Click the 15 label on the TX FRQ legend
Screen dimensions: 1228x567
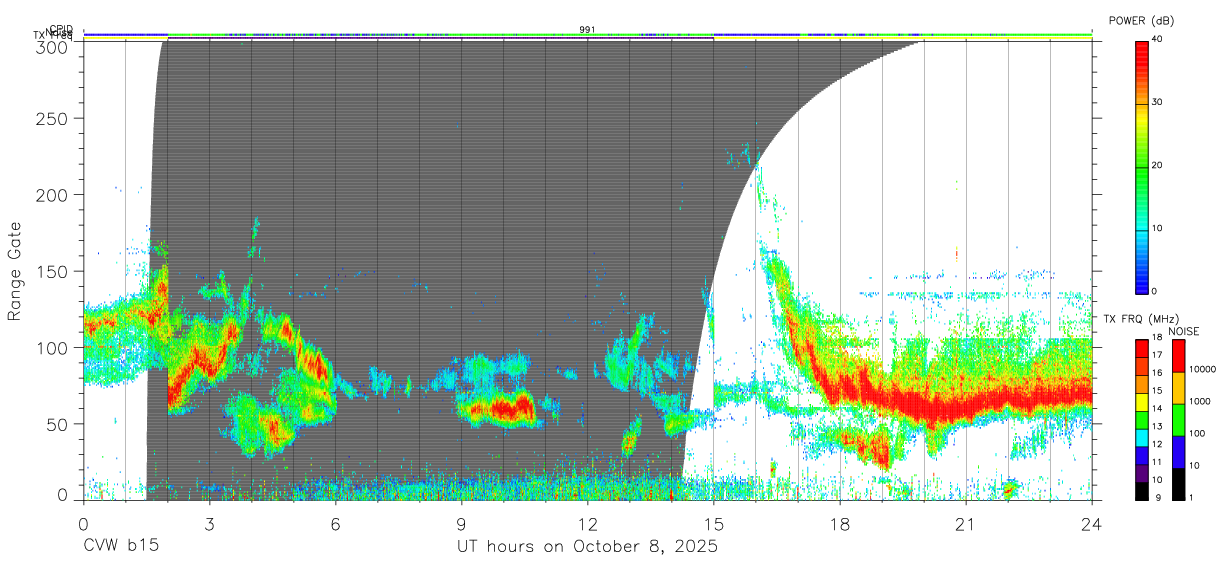click(1157, 391)
